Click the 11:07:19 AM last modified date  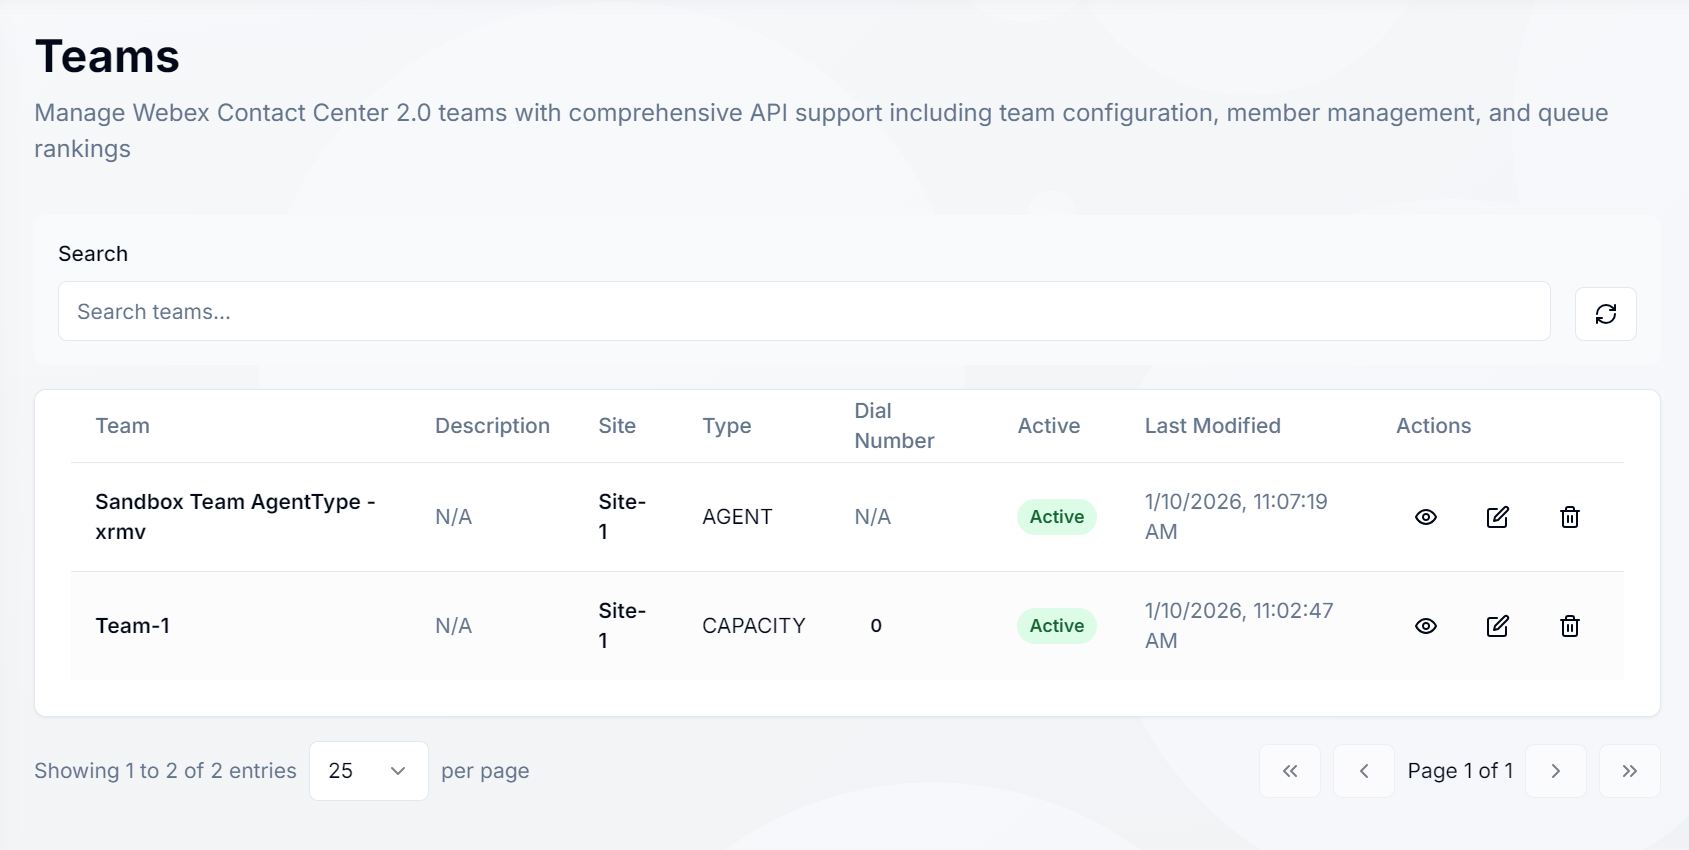click(1236, 517)
